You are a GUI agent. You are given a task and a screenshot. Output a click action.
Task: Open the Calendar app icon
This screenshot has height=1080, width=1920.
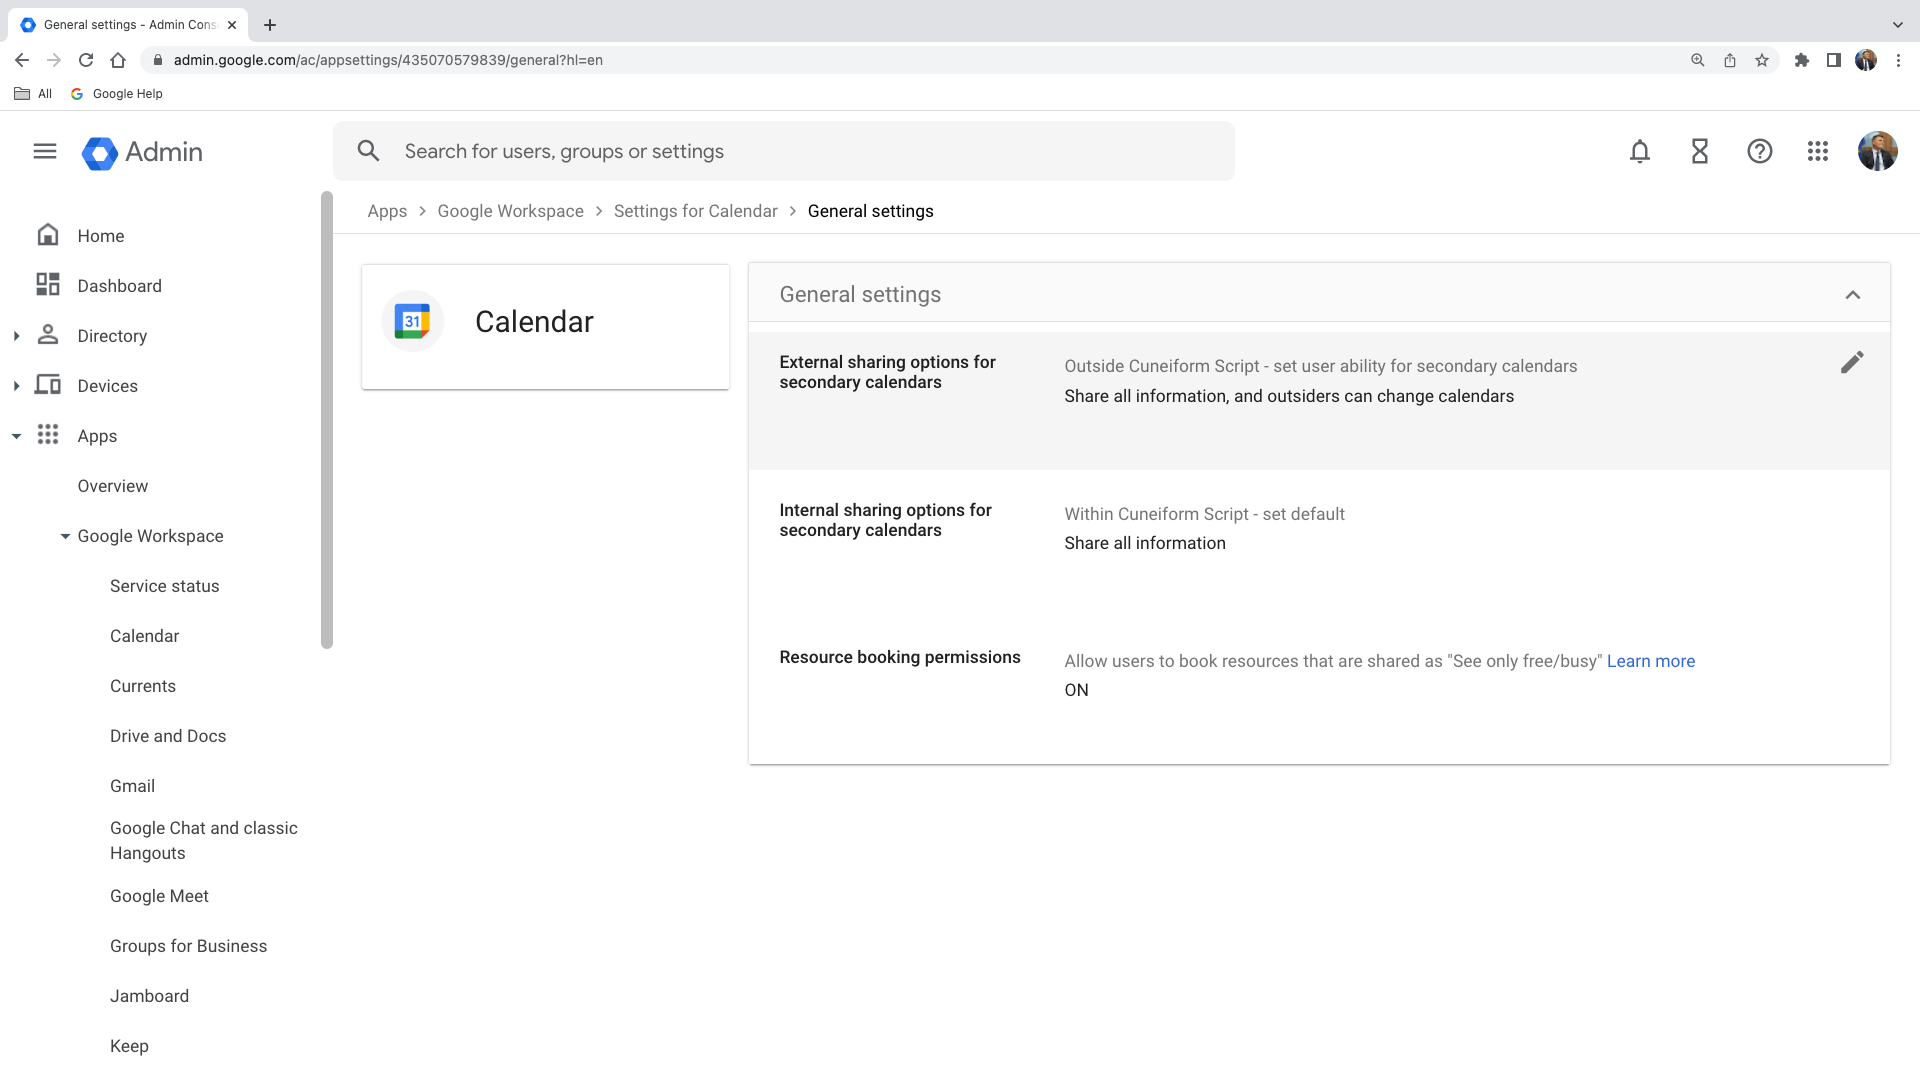pos(412,321)
